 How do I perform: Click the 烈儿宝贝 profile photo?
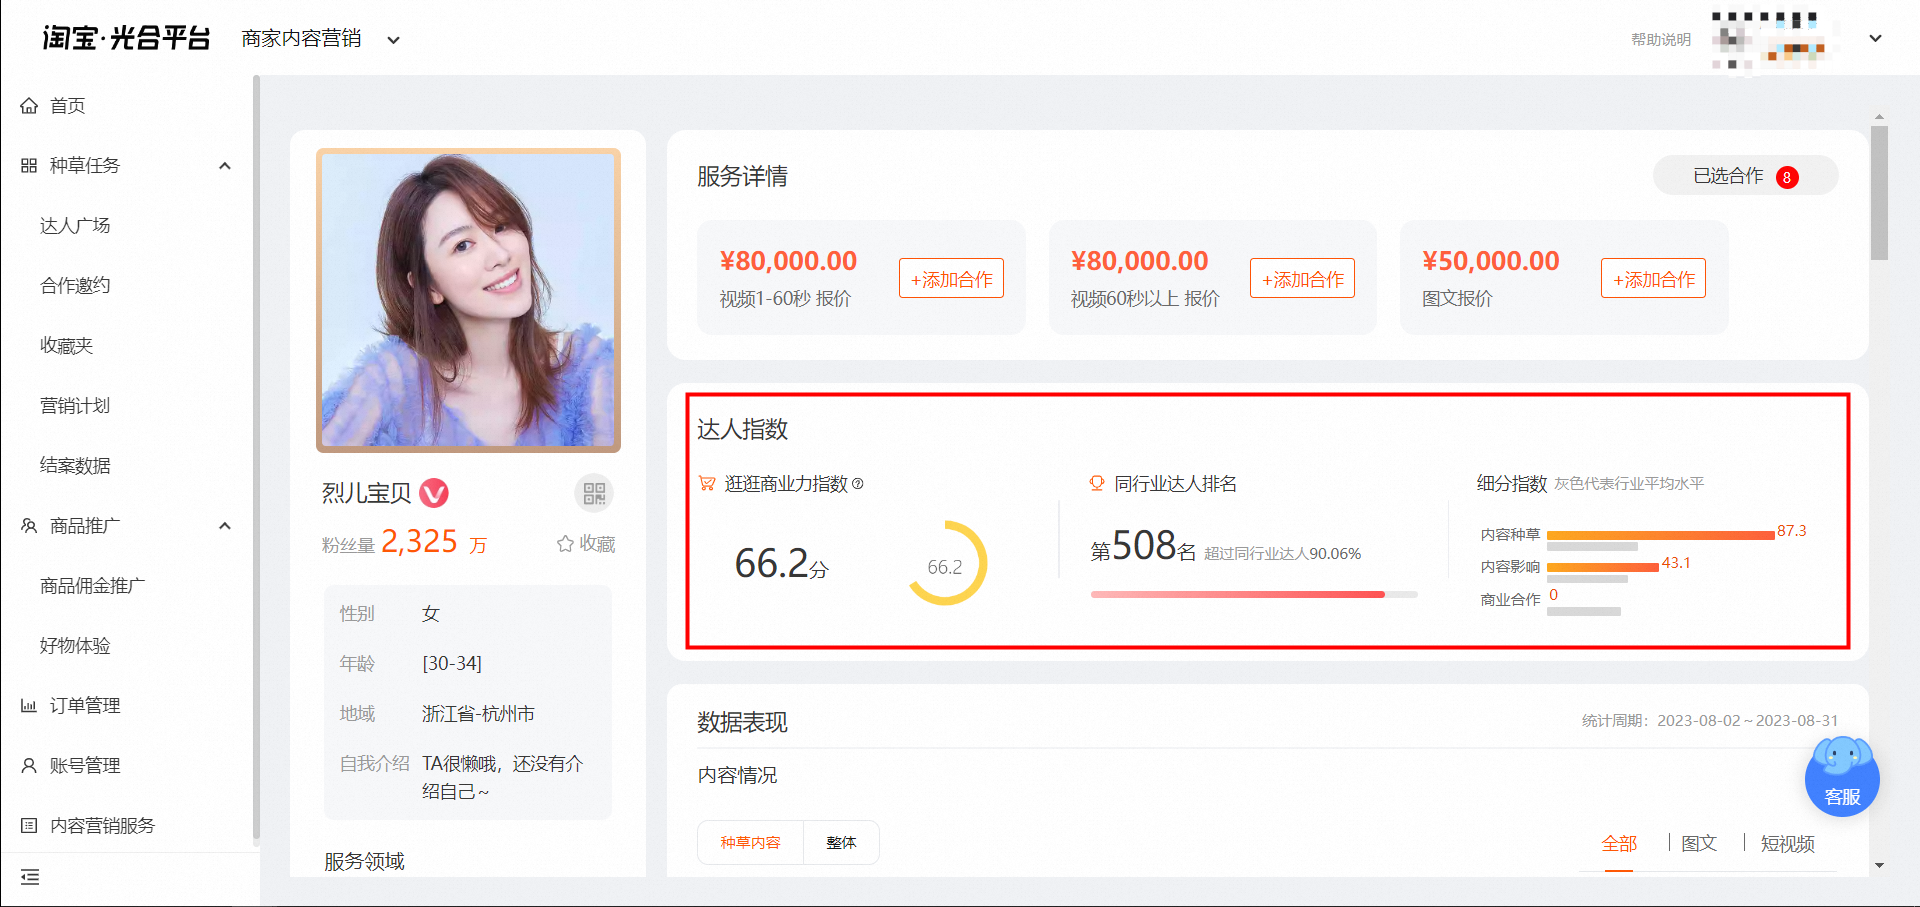coord(468,300)
